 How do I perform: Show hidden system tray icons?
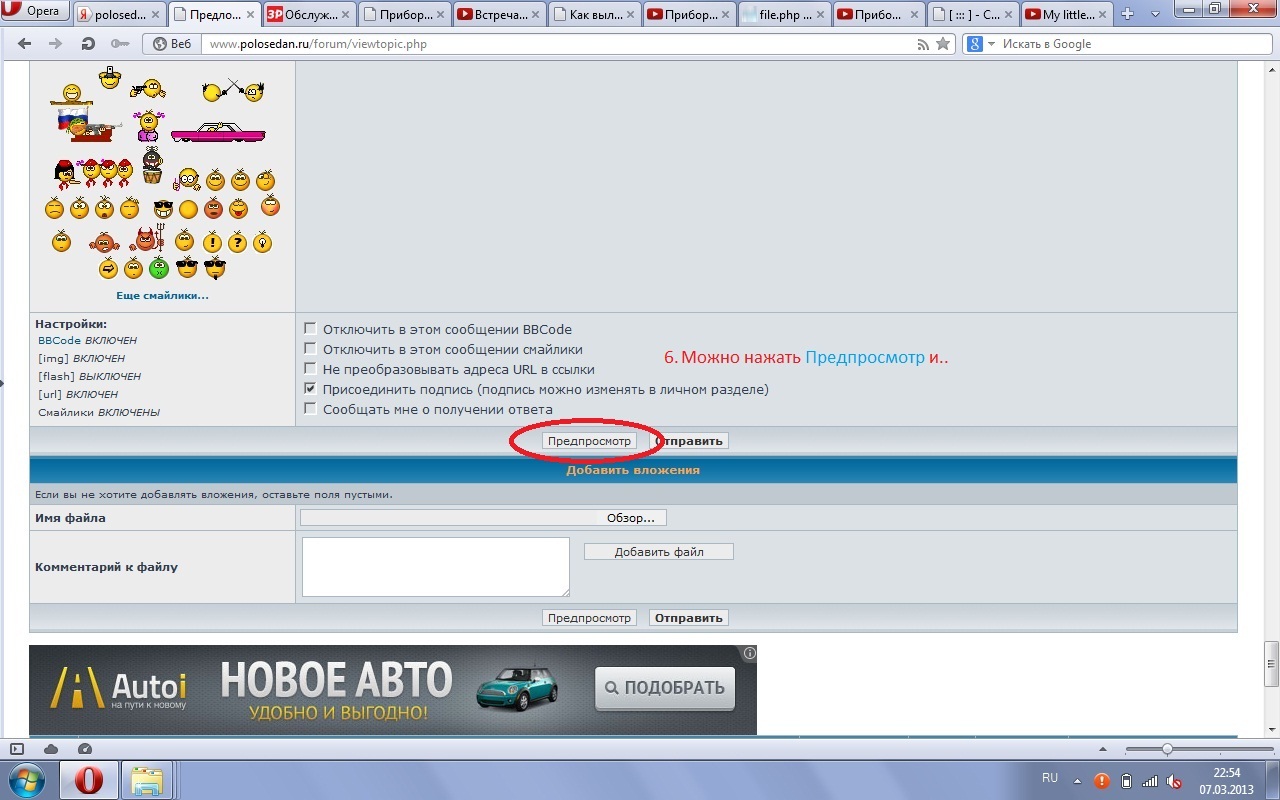click(x=1077, y=780)
